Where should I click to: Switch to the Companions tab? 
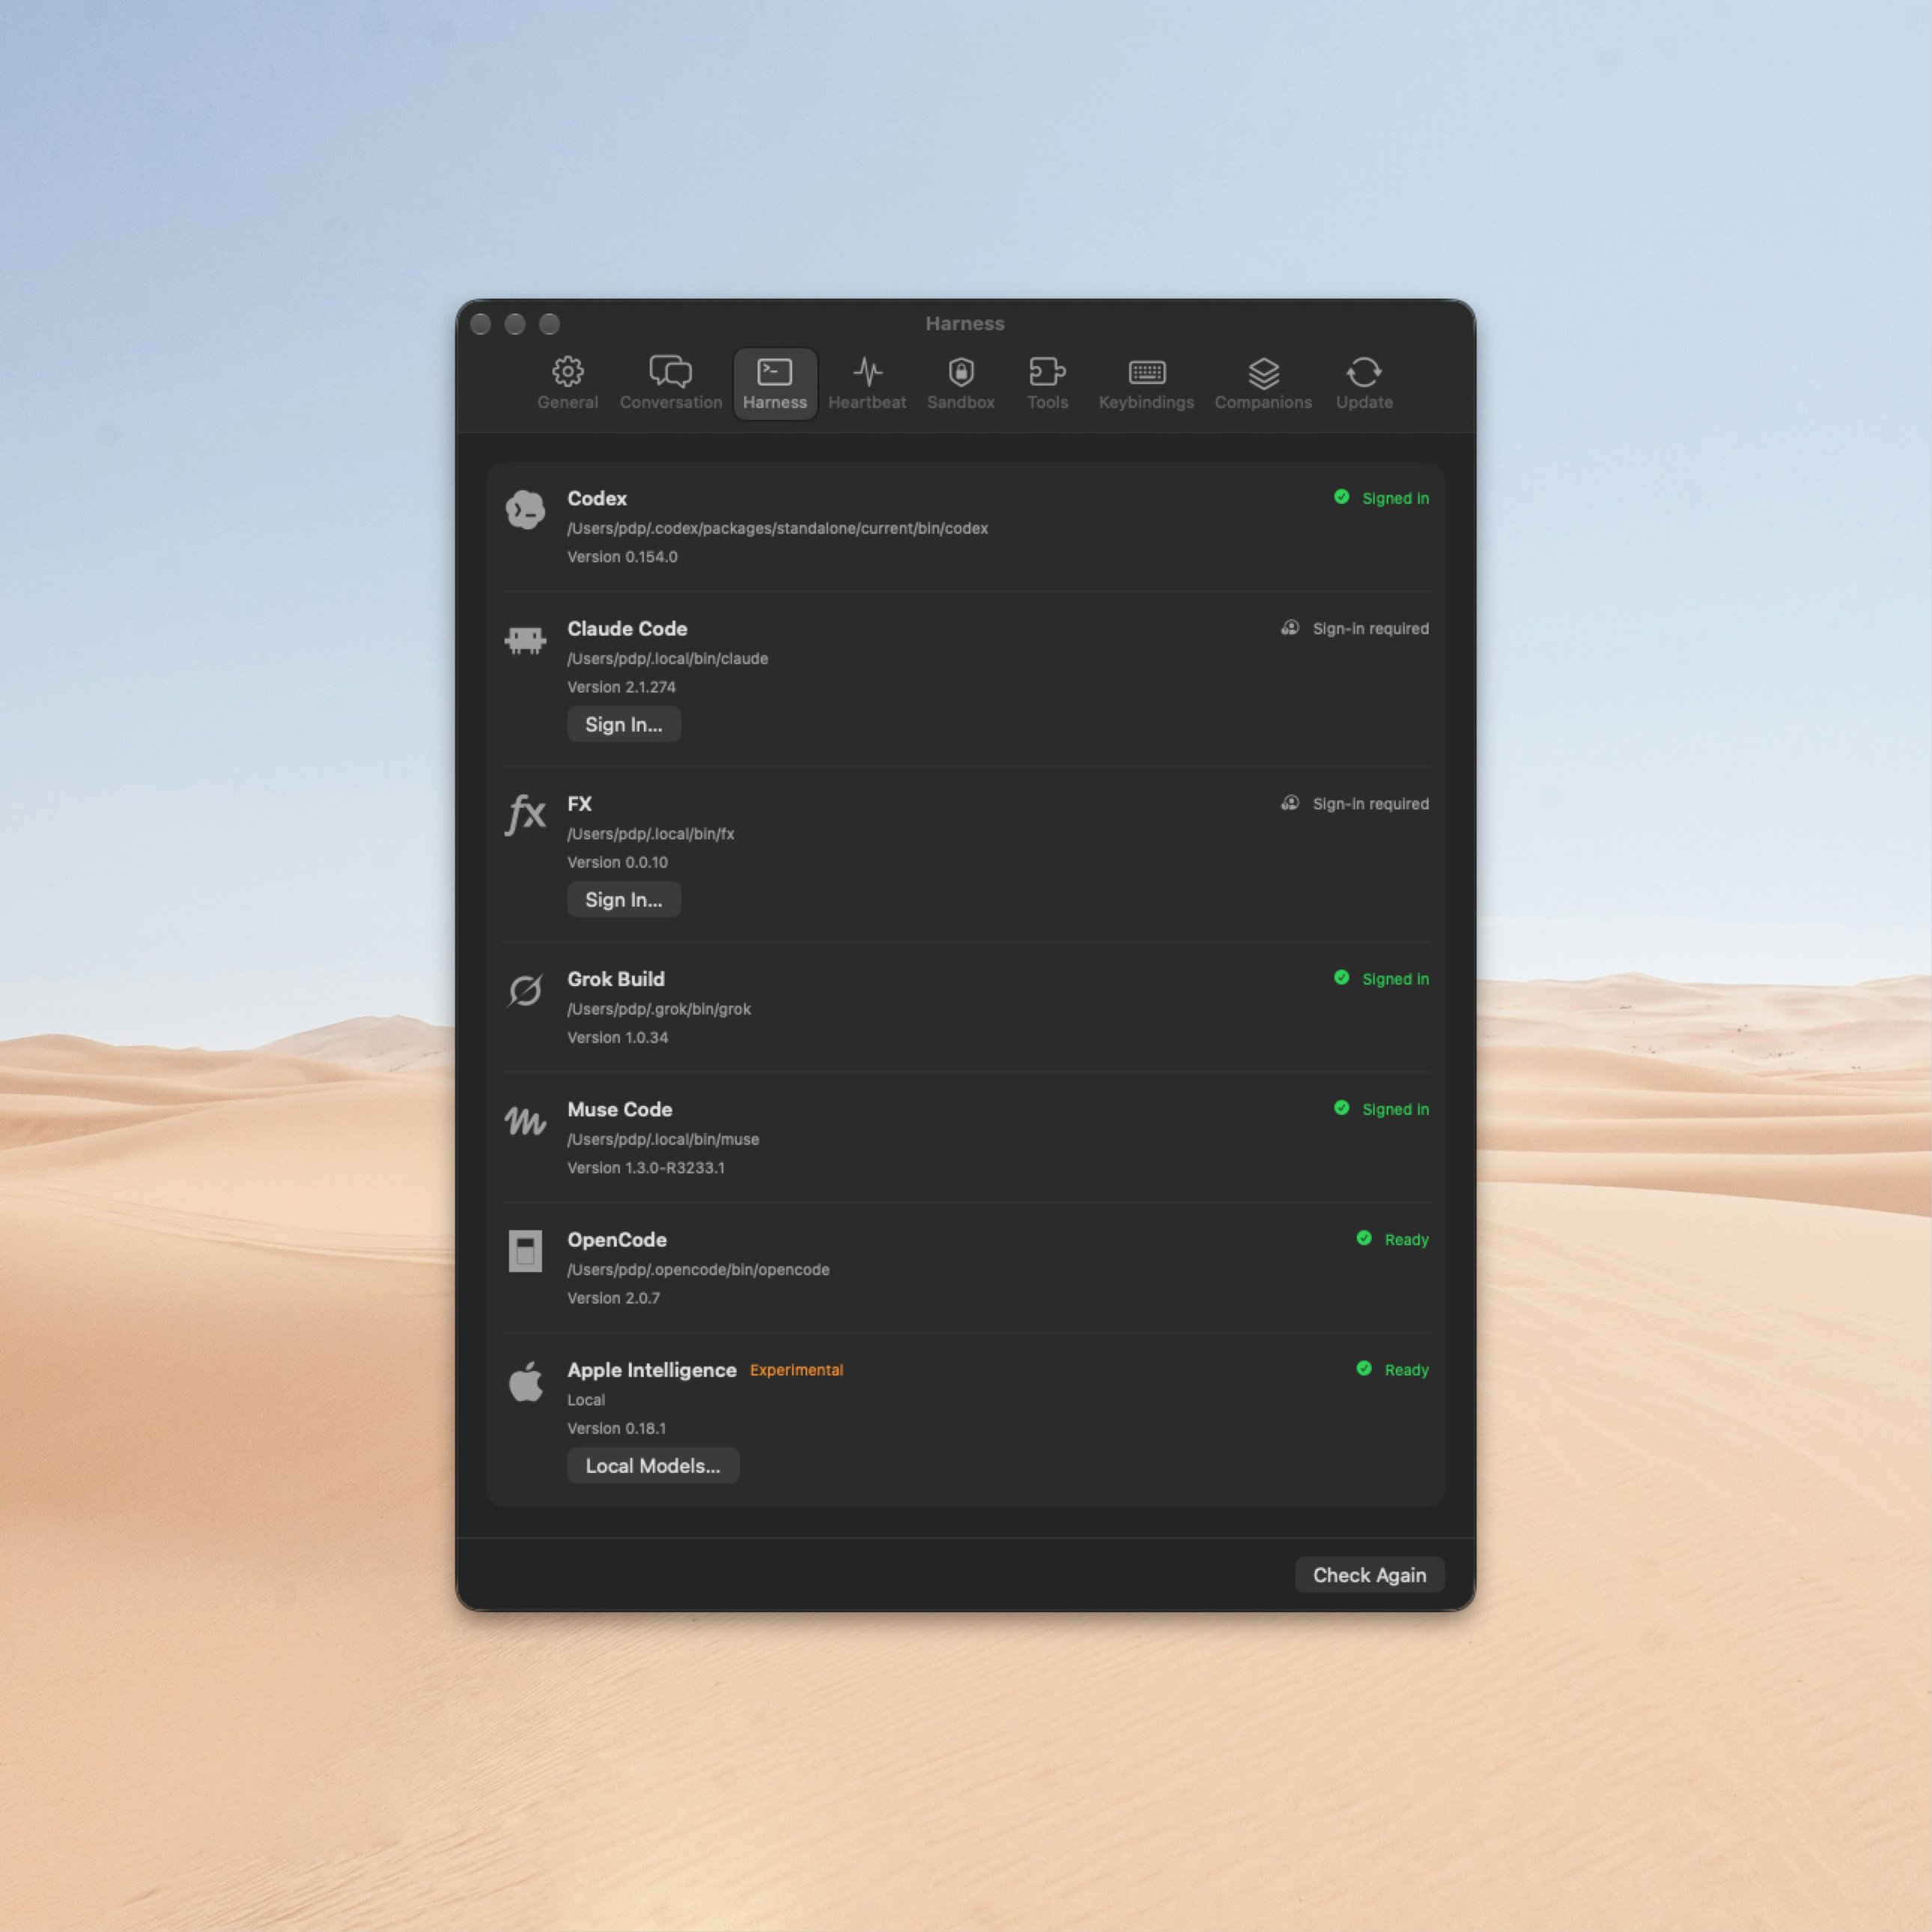click(1263, 383)
